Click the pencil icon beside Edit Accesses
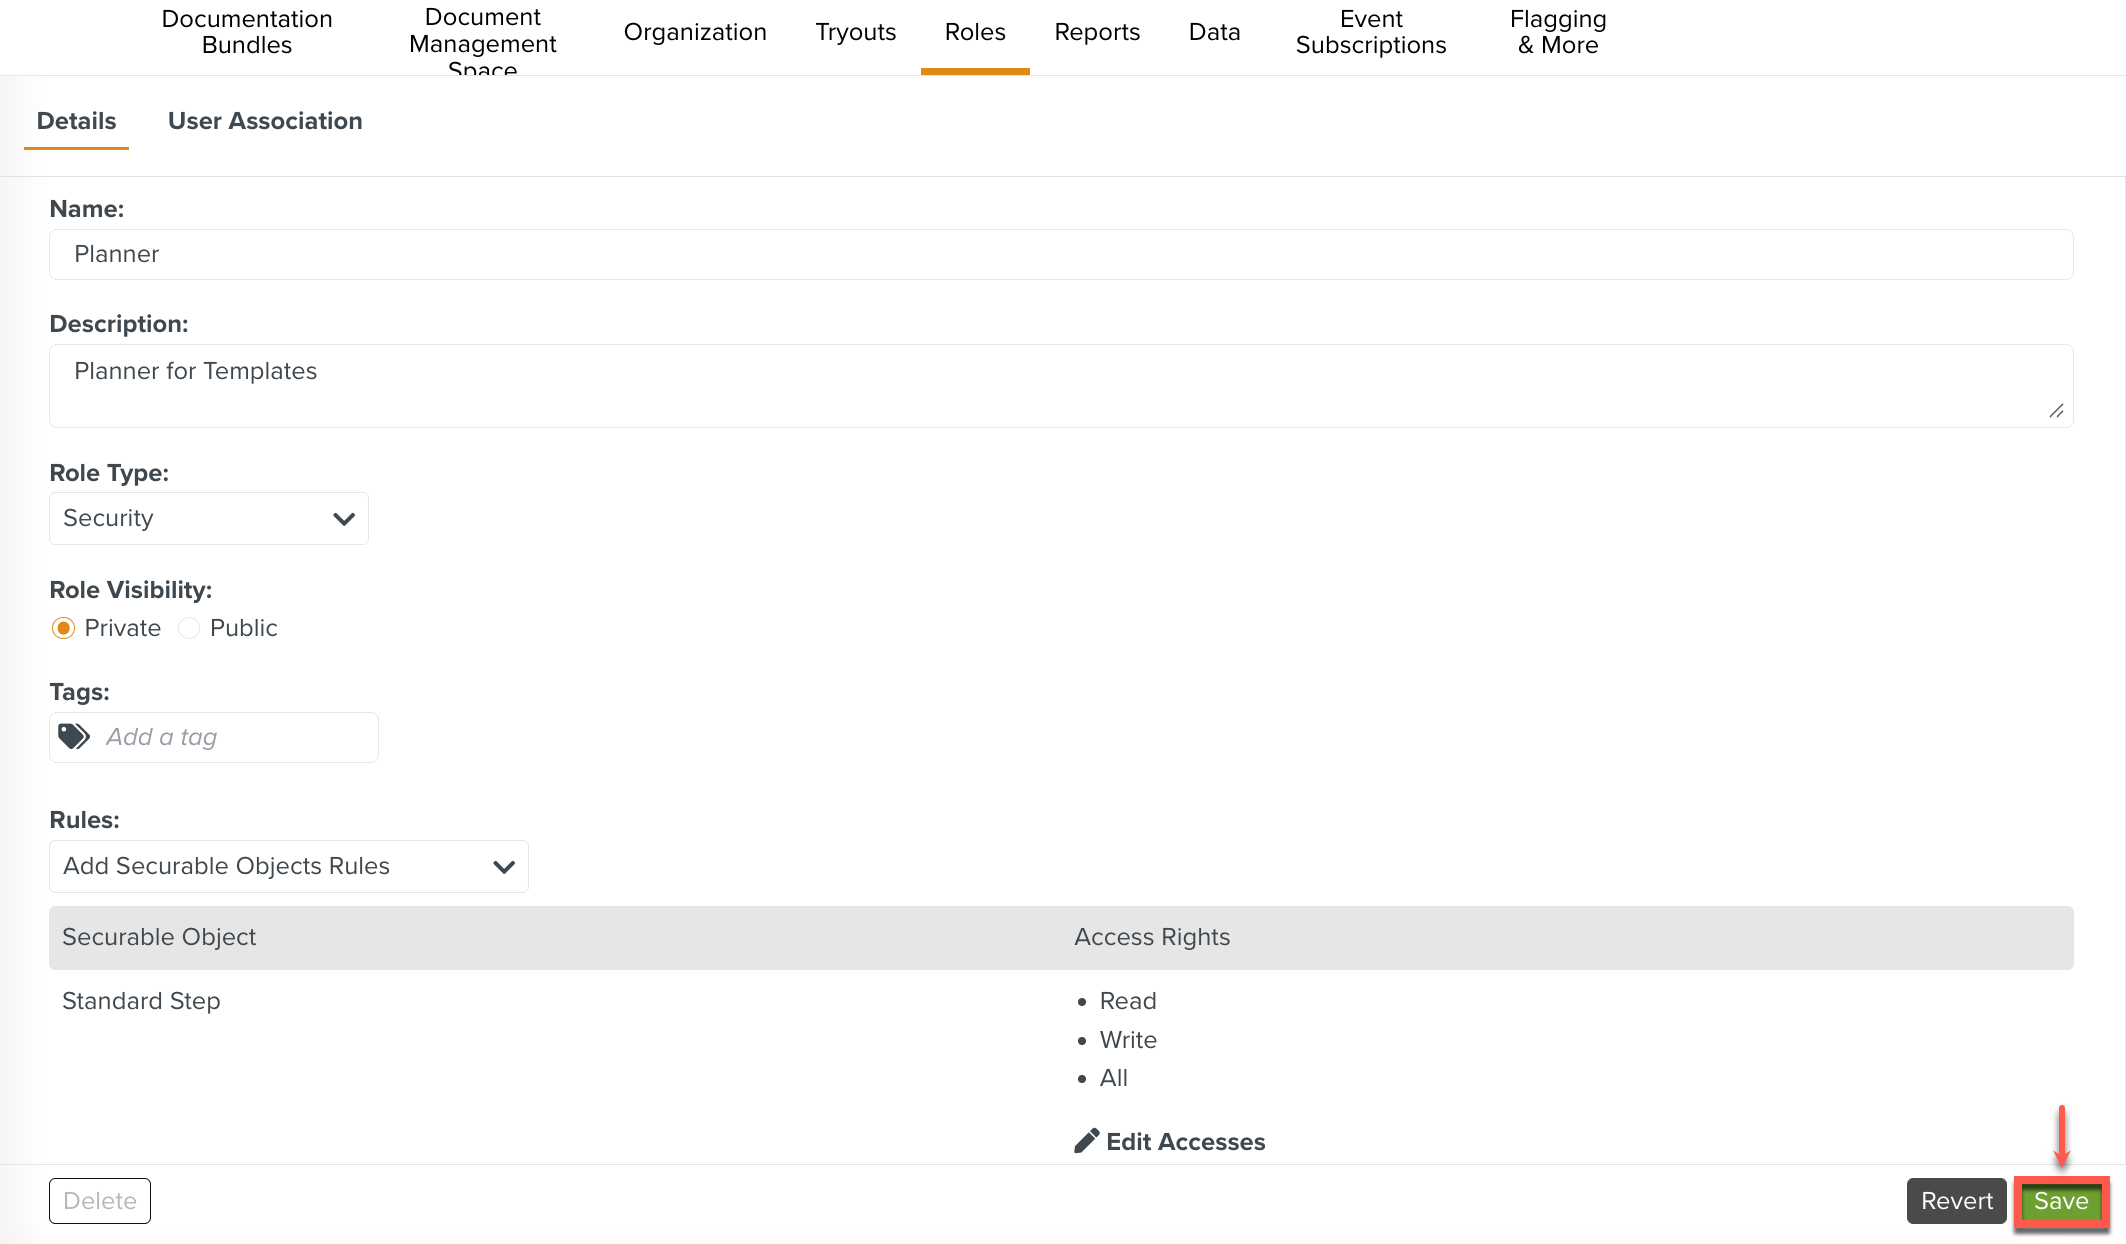The height and width of the screenshot is (1244, 2126). pyautogui.click(x=1086, y=1141)
